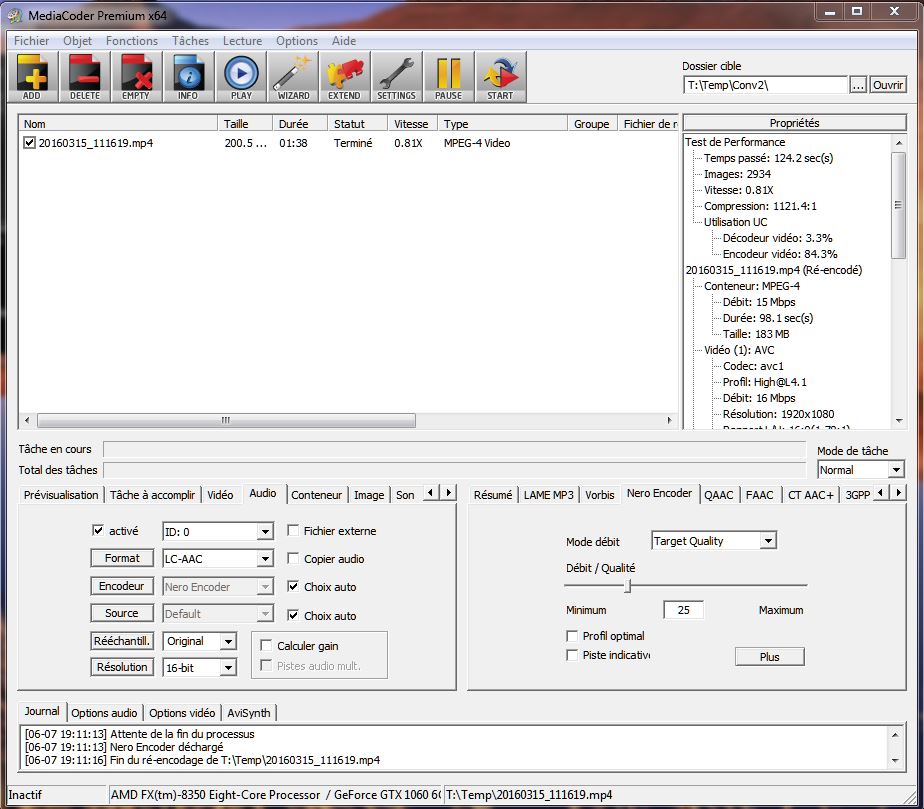This screenshot has width=924, height=809.
Task: Open the INFO toolbar icon
Action: 188,77
